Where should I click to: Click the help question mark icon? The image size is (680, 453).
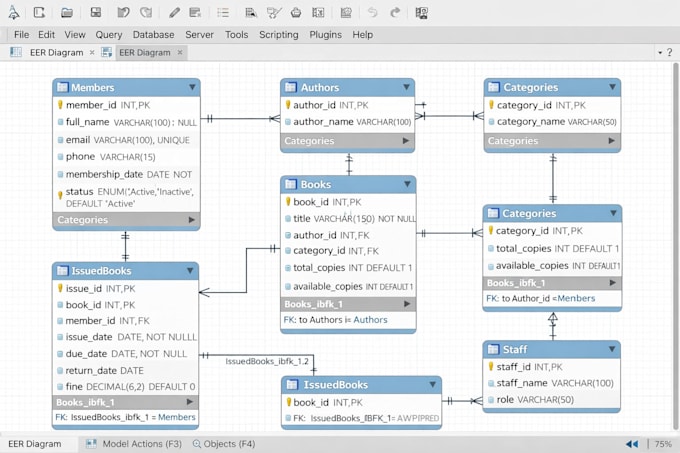(670, 52)
